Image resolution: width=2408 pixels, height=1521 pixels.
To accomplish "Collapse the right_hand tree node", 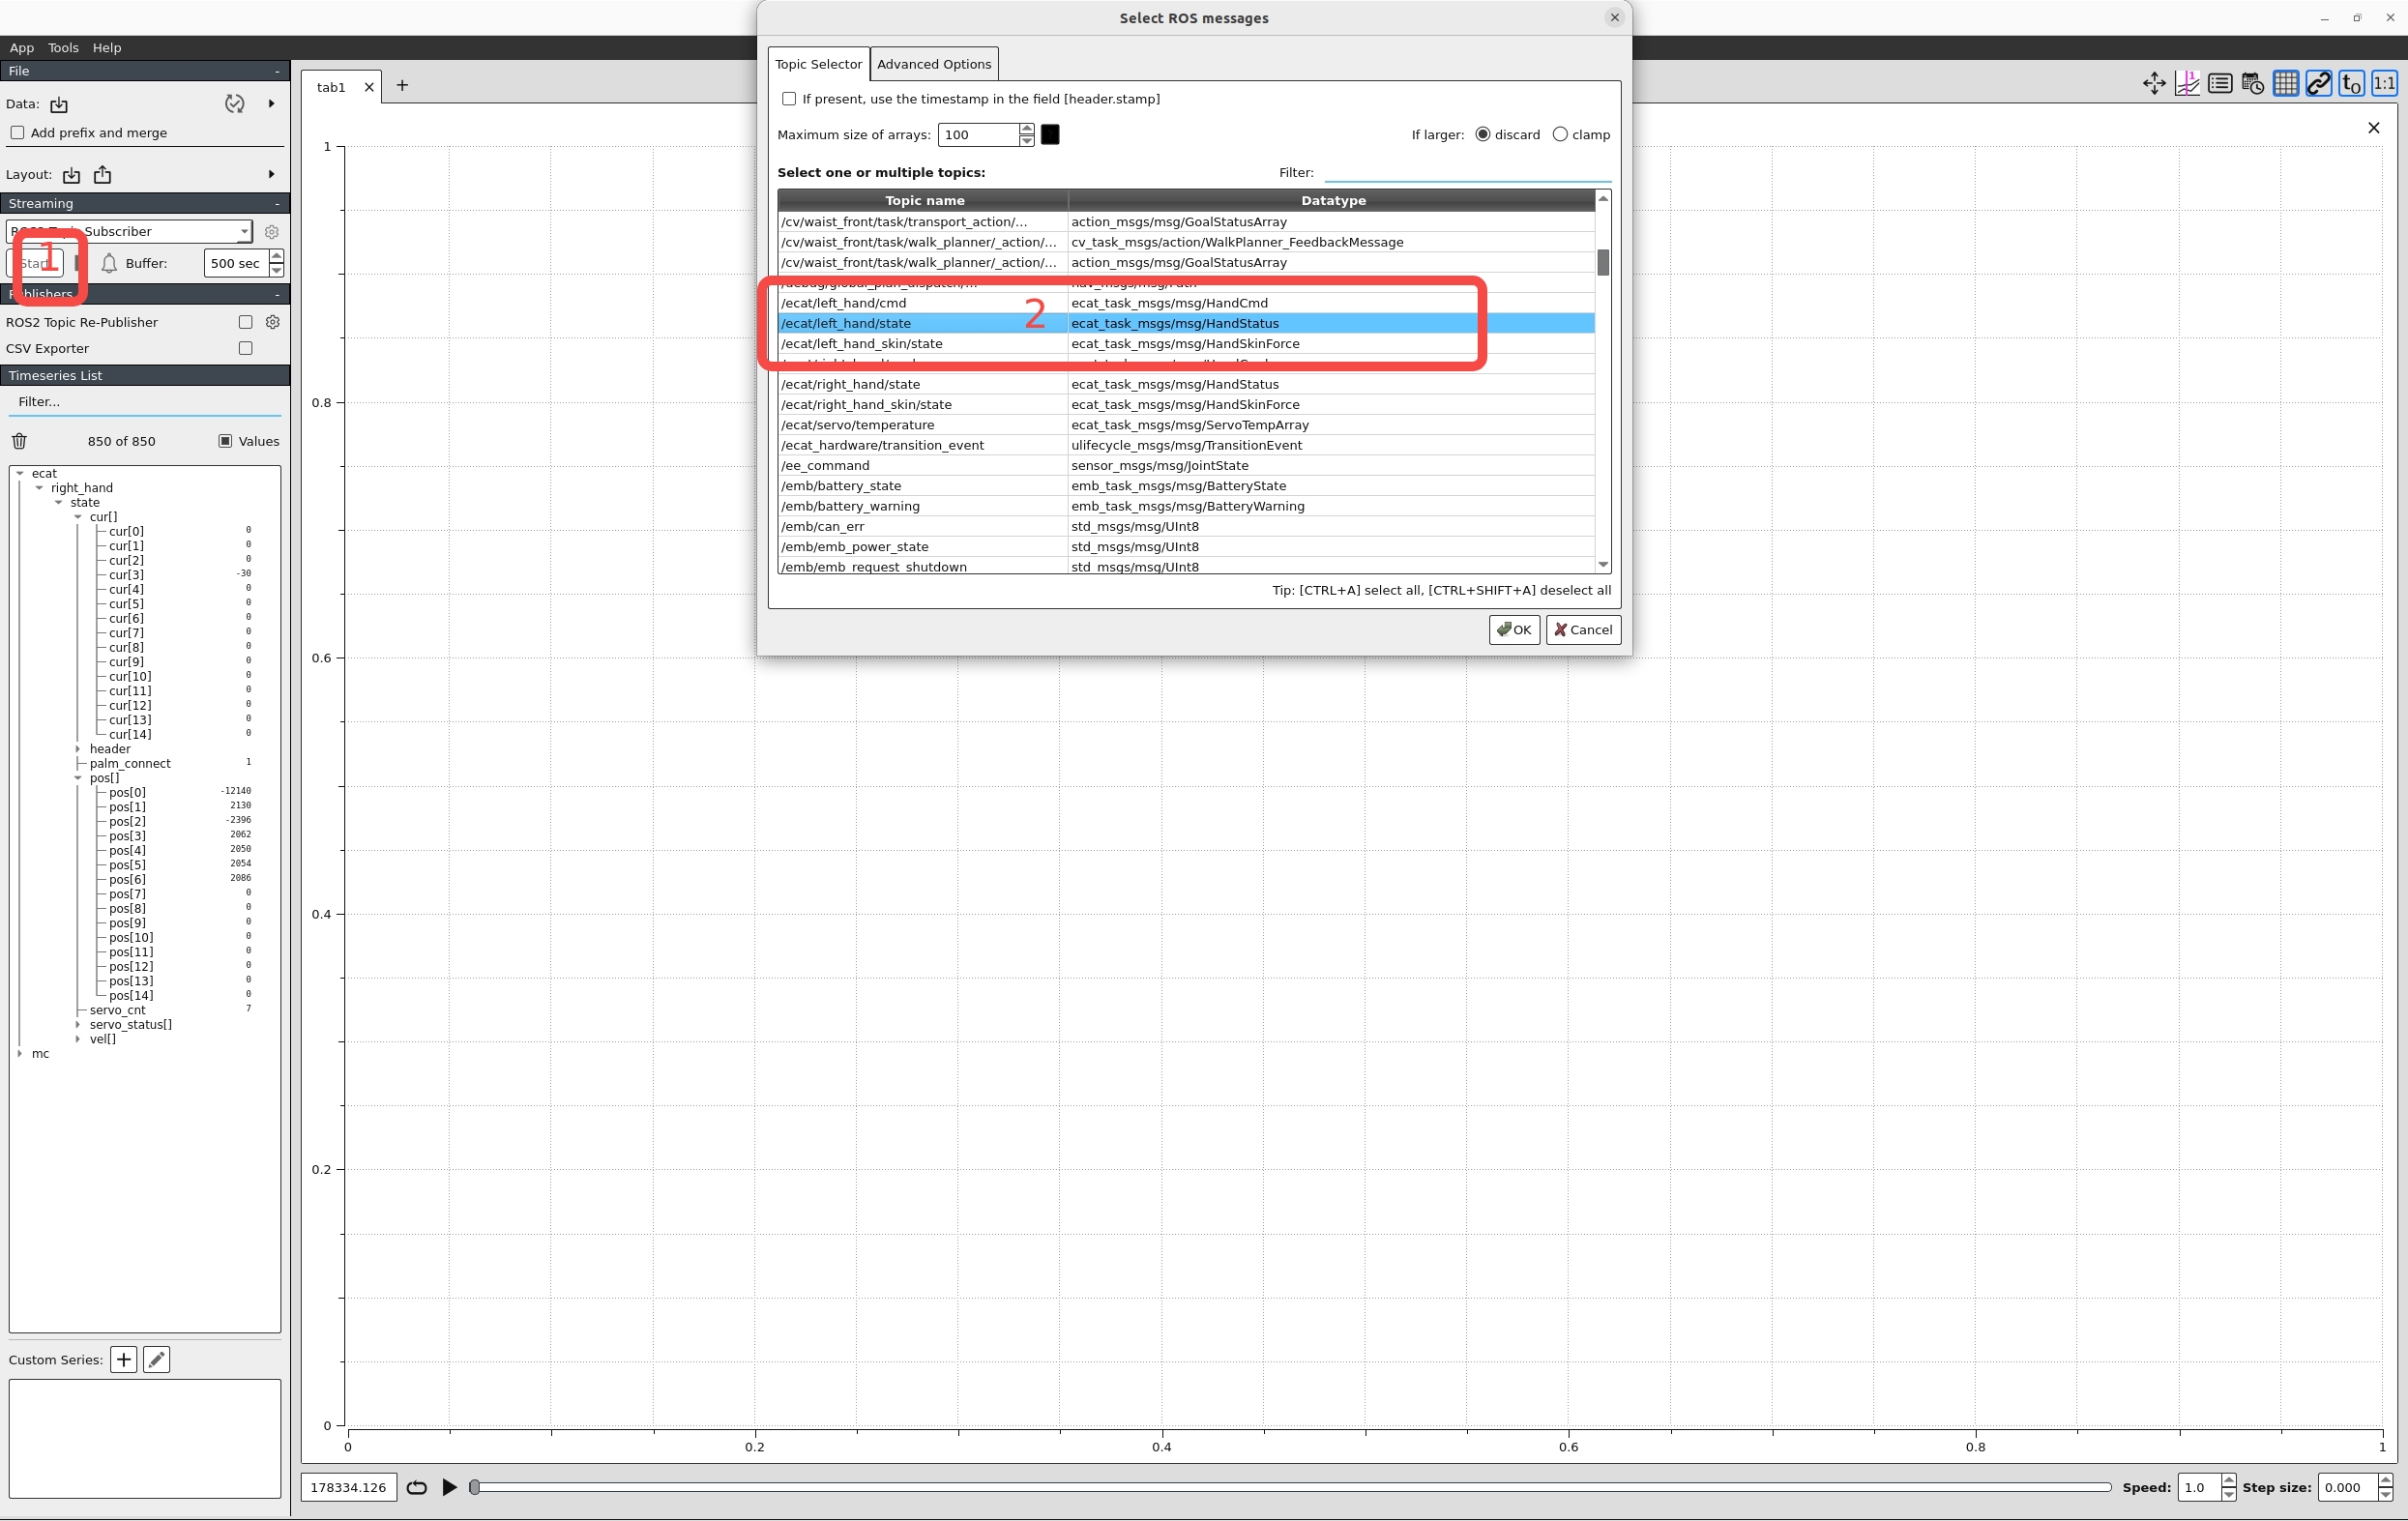I will pos(39,488).
